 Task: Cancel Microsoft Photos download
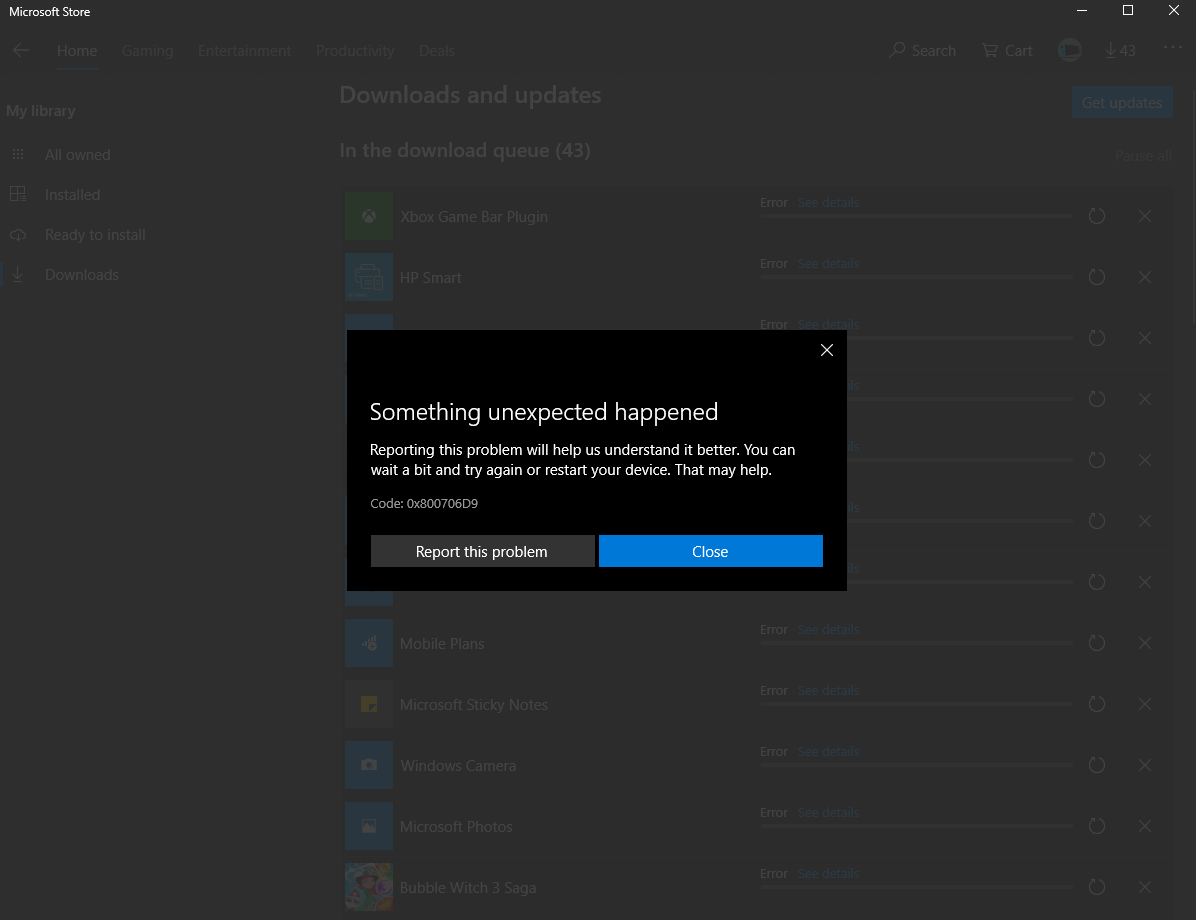1145,826
